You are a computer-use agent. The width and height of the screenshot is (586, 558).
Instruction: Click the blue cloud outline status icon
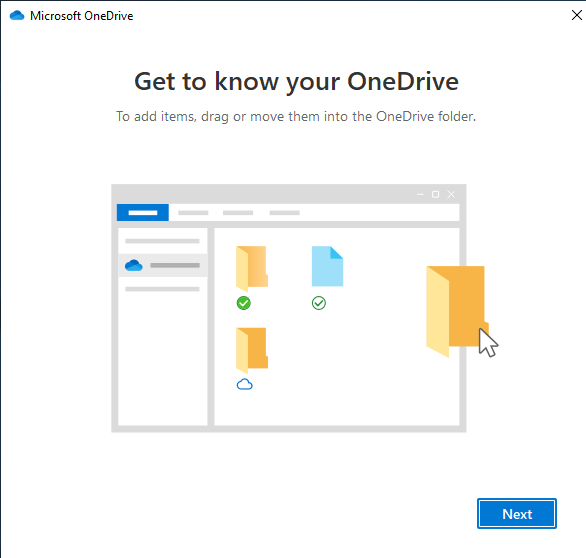[245, 385]
